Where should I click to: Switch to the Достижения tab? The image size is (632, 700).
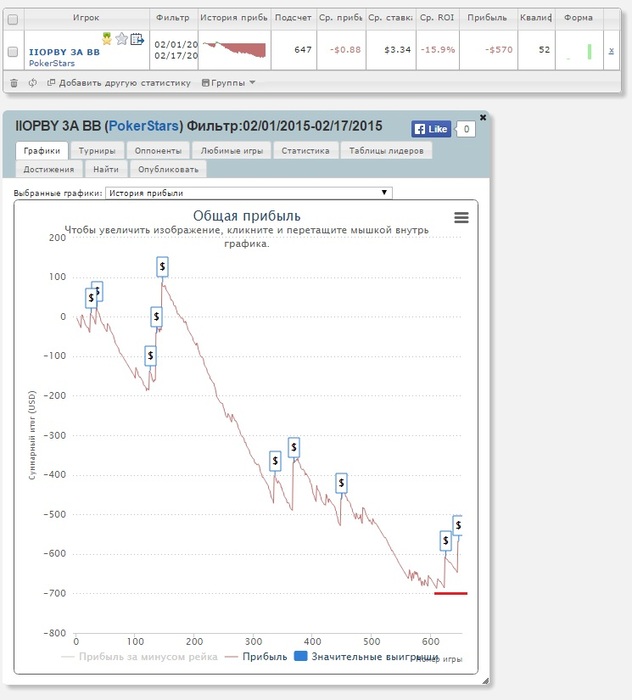click(49, 170)
